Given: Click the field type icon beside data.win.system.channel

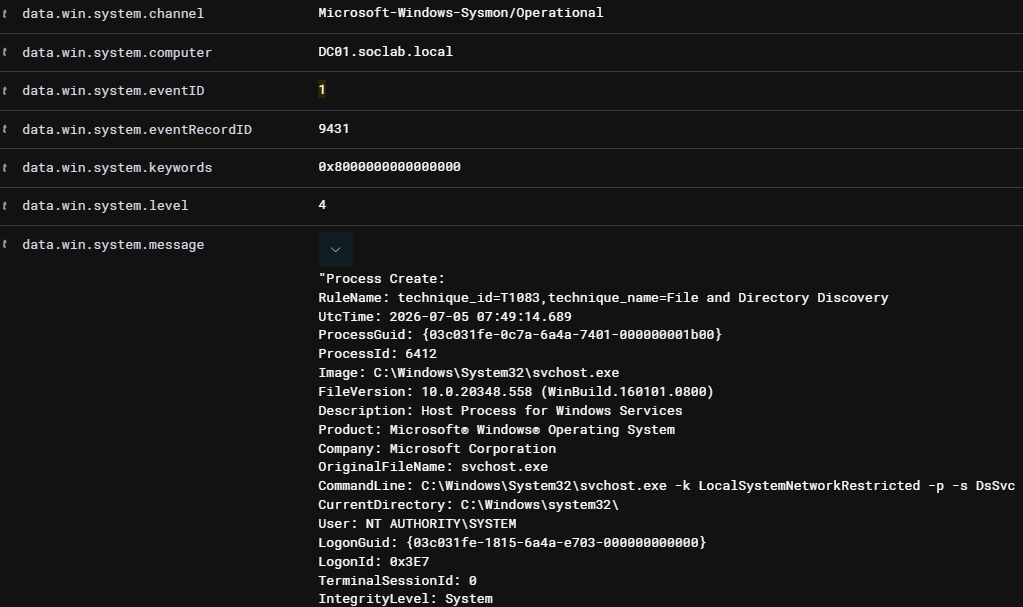Looking at the screenshot, I should point(5,14).
